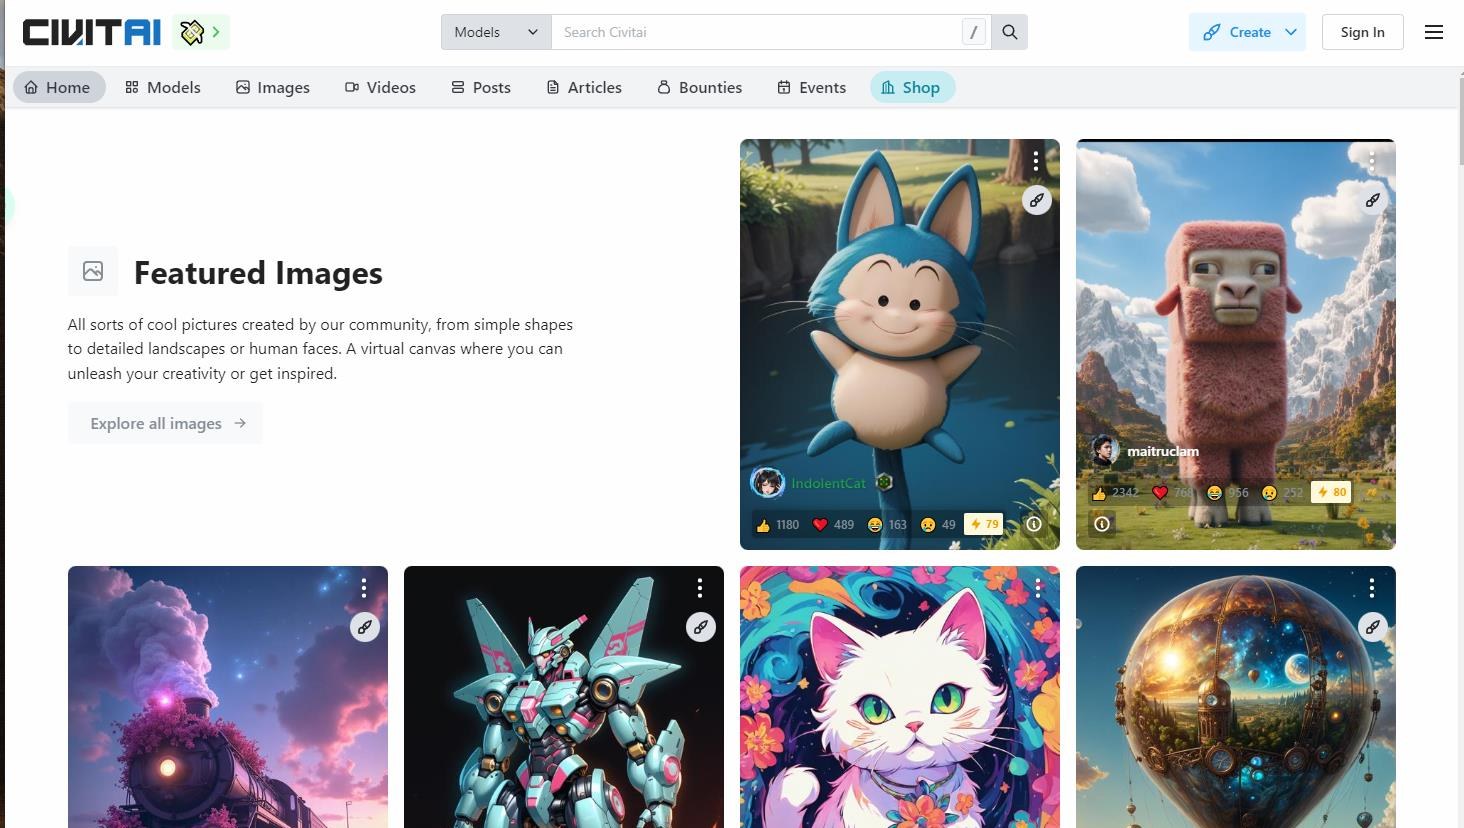Open options menu on balloon globe image

pos(1372,588)
